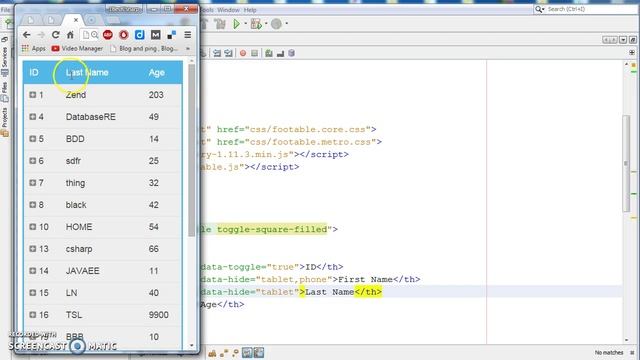The image size is (640, 360).
Task: Open the Video Manager bookmark
Action: pyautogui.click(x=77, y=49)
